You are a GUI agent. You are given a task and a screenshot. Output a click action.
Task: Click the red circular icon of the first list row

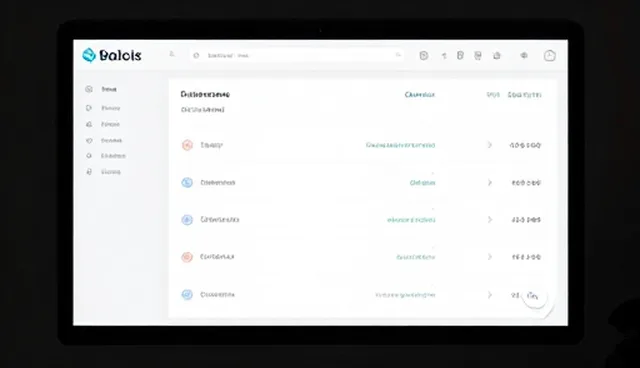(187, 145)
